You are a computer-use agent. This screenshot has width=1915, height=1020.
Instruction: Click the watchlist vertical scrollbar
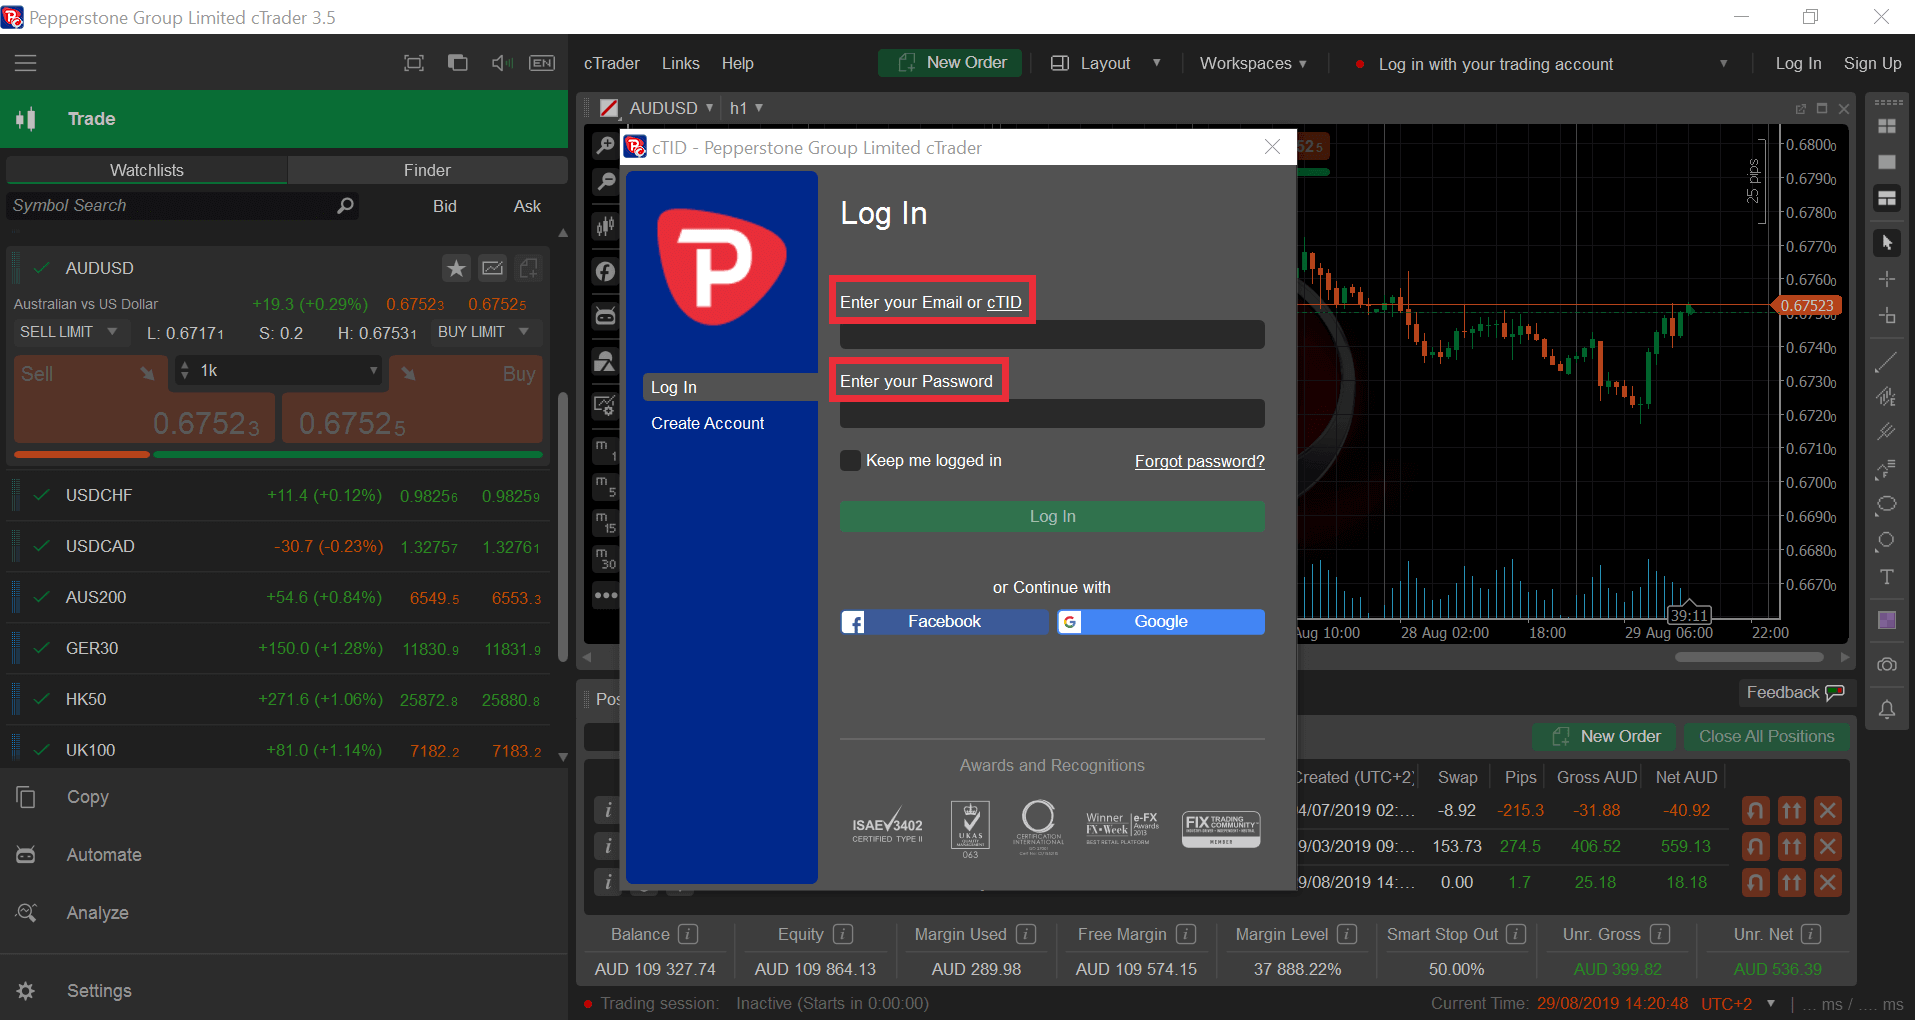(563, 527)
